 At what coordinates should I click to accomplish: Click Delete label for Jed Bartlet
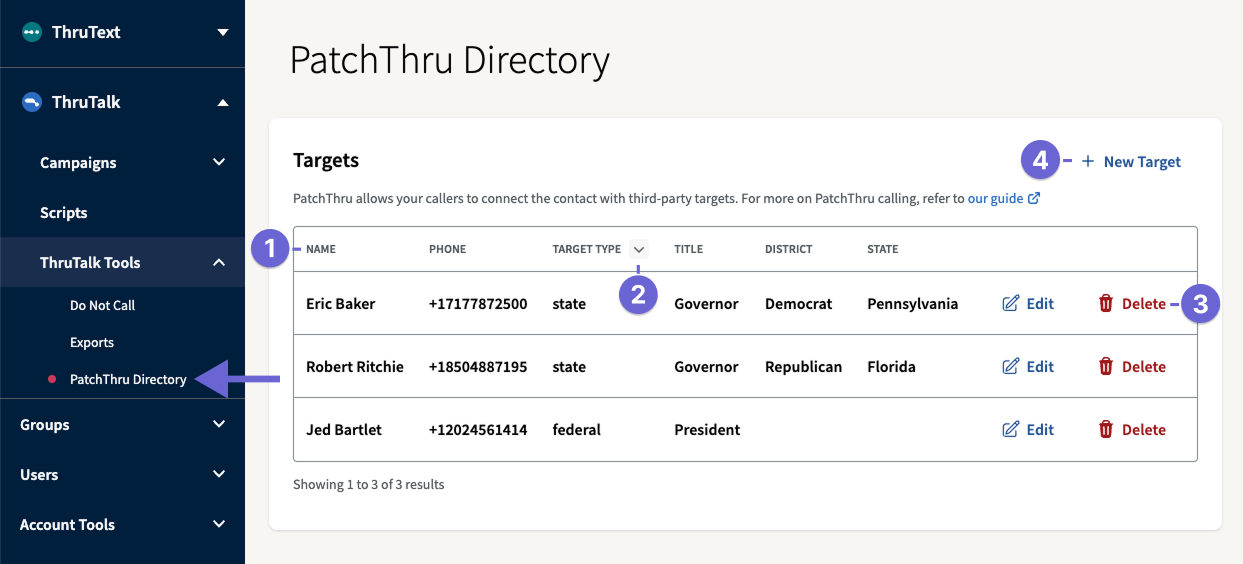pyautogui.click(x=1144, y=429)
